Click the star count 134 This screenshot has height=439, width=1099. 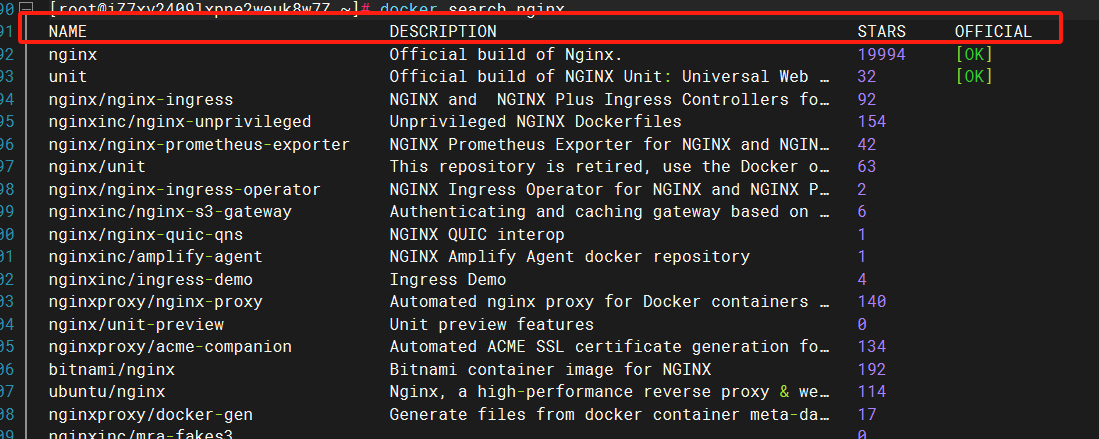(x=872, y=346)
